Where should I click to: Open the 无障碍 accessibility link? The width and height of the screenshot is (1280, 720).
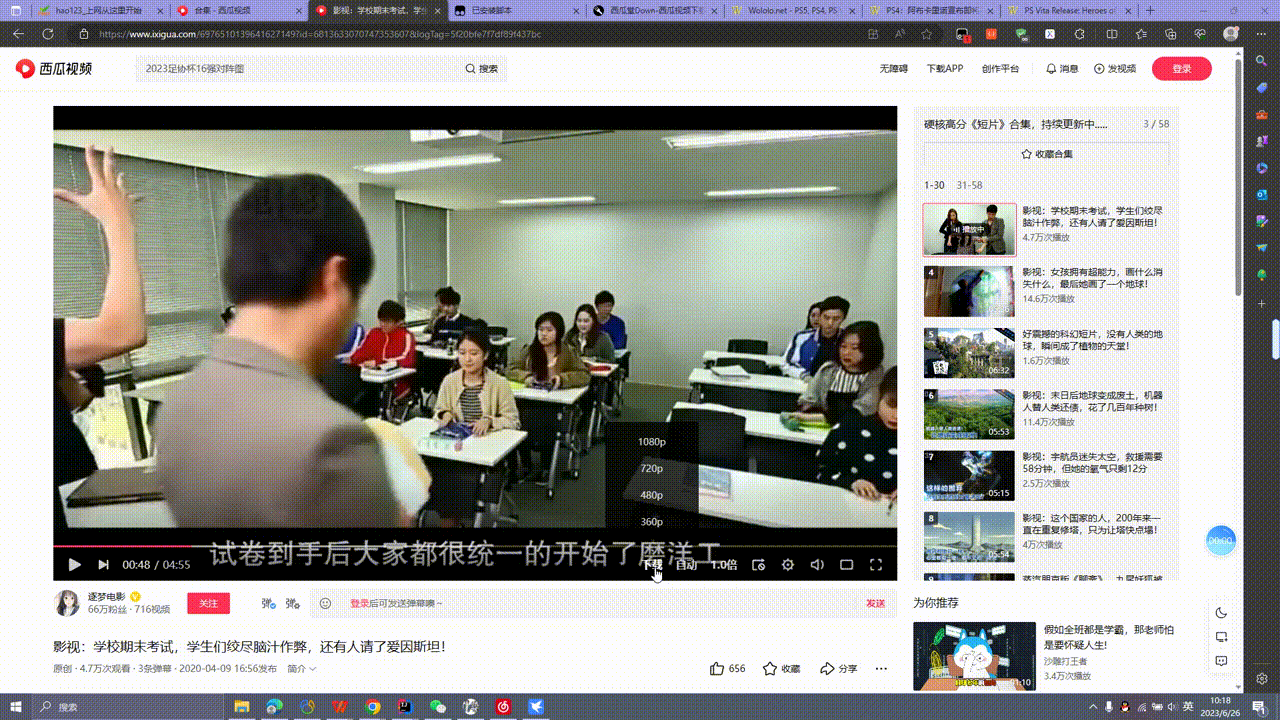(894, 69)
